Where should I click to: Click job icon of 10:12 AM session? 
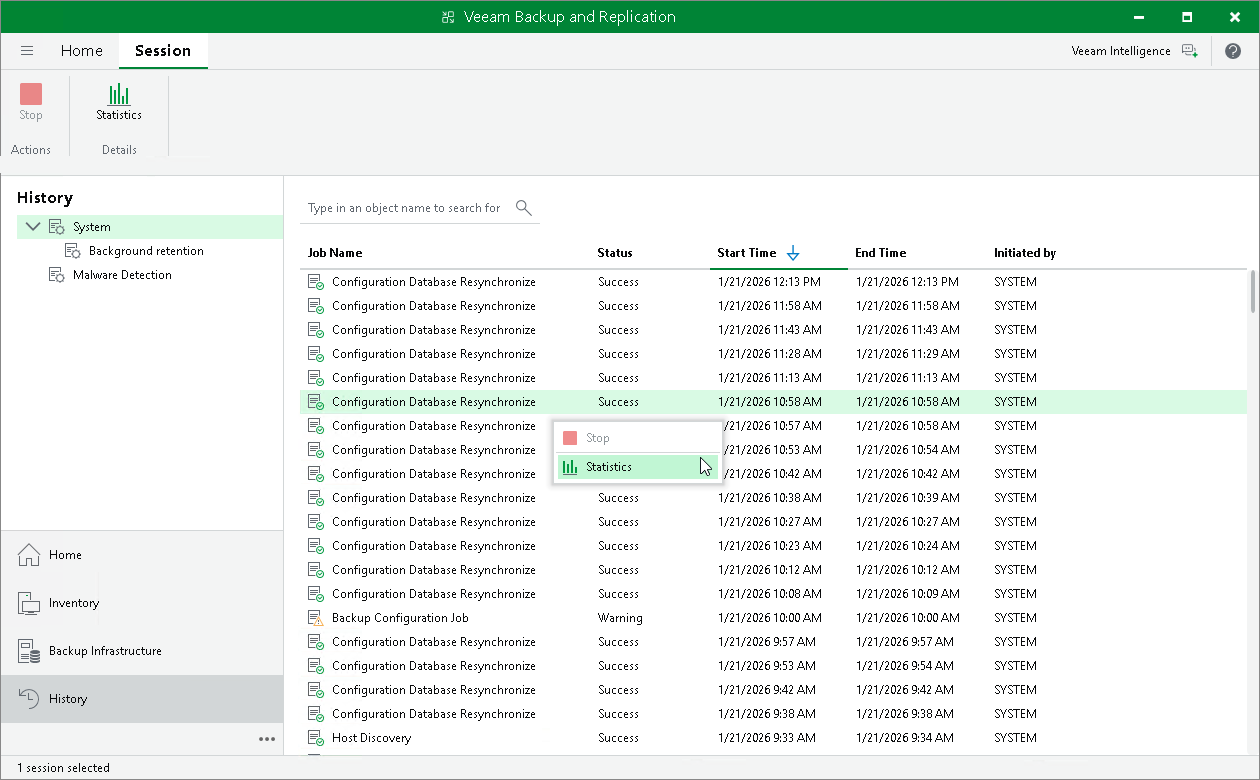316,570
